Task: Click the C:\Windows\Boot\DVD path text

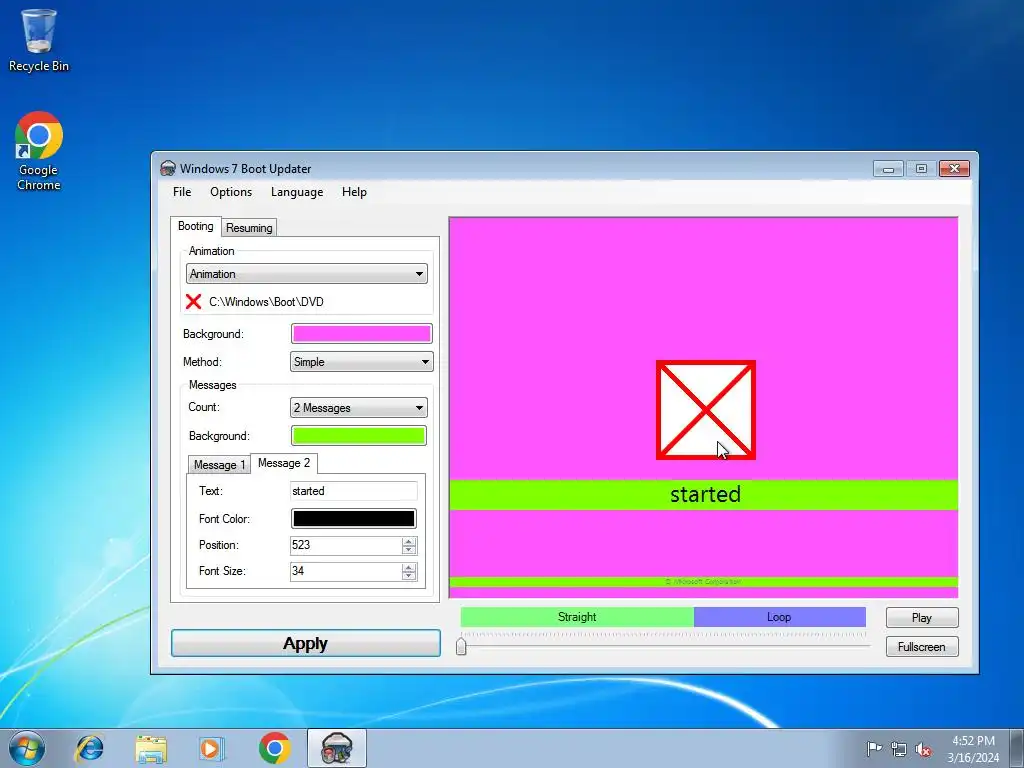Action: point(266,302)
